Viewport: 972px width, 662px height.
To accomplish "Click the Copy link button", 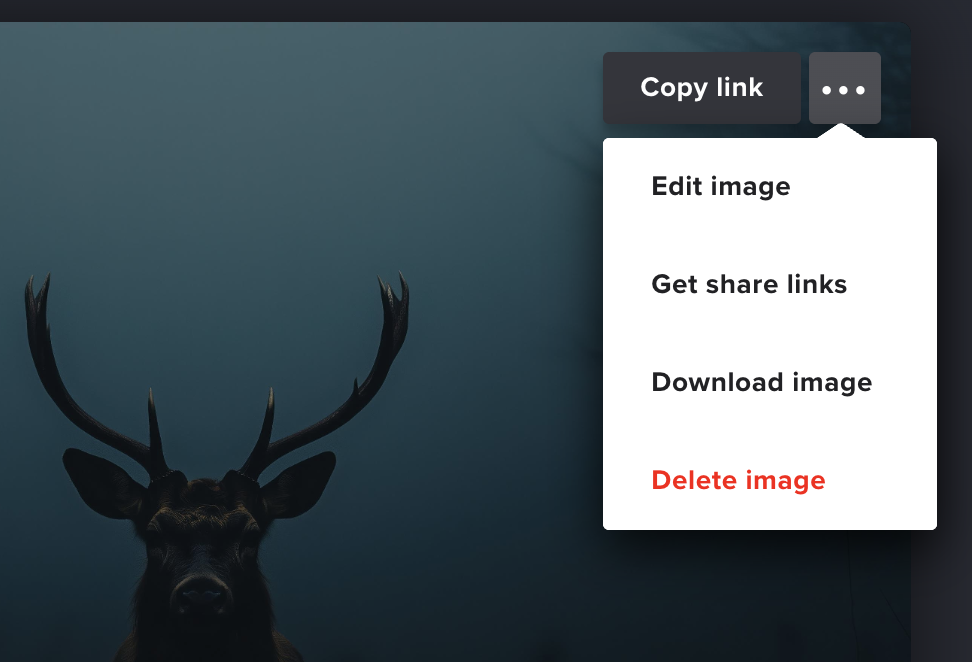I will point(701,88).
